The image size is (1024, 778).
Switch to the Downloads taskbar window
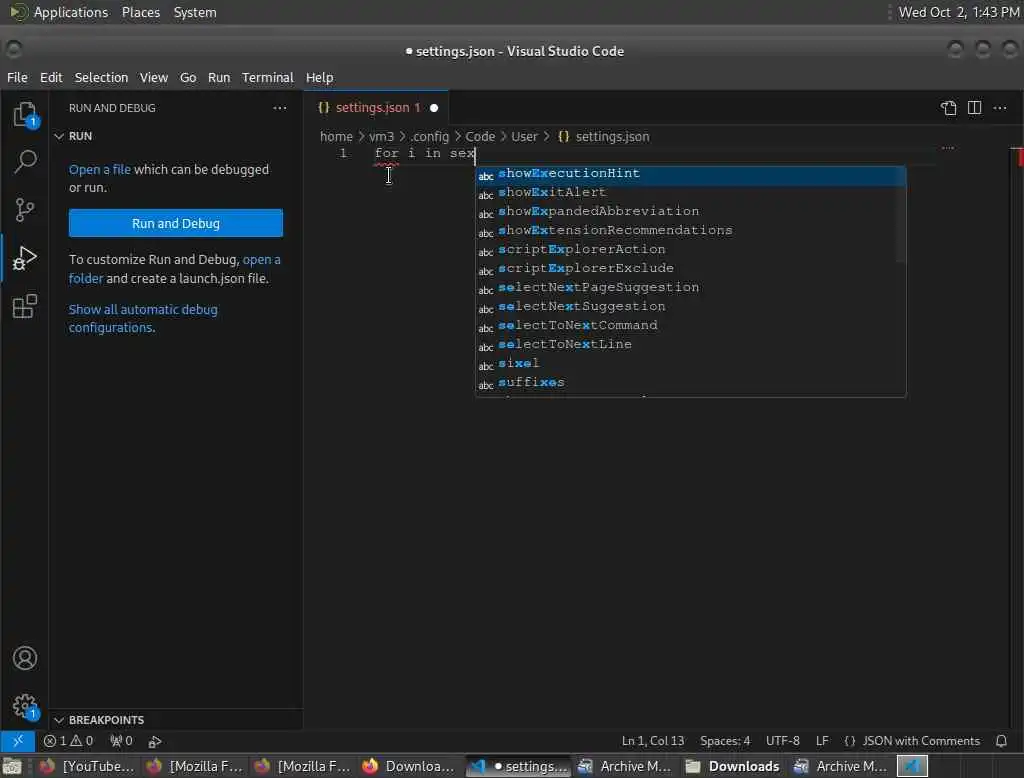coord(733,766)
